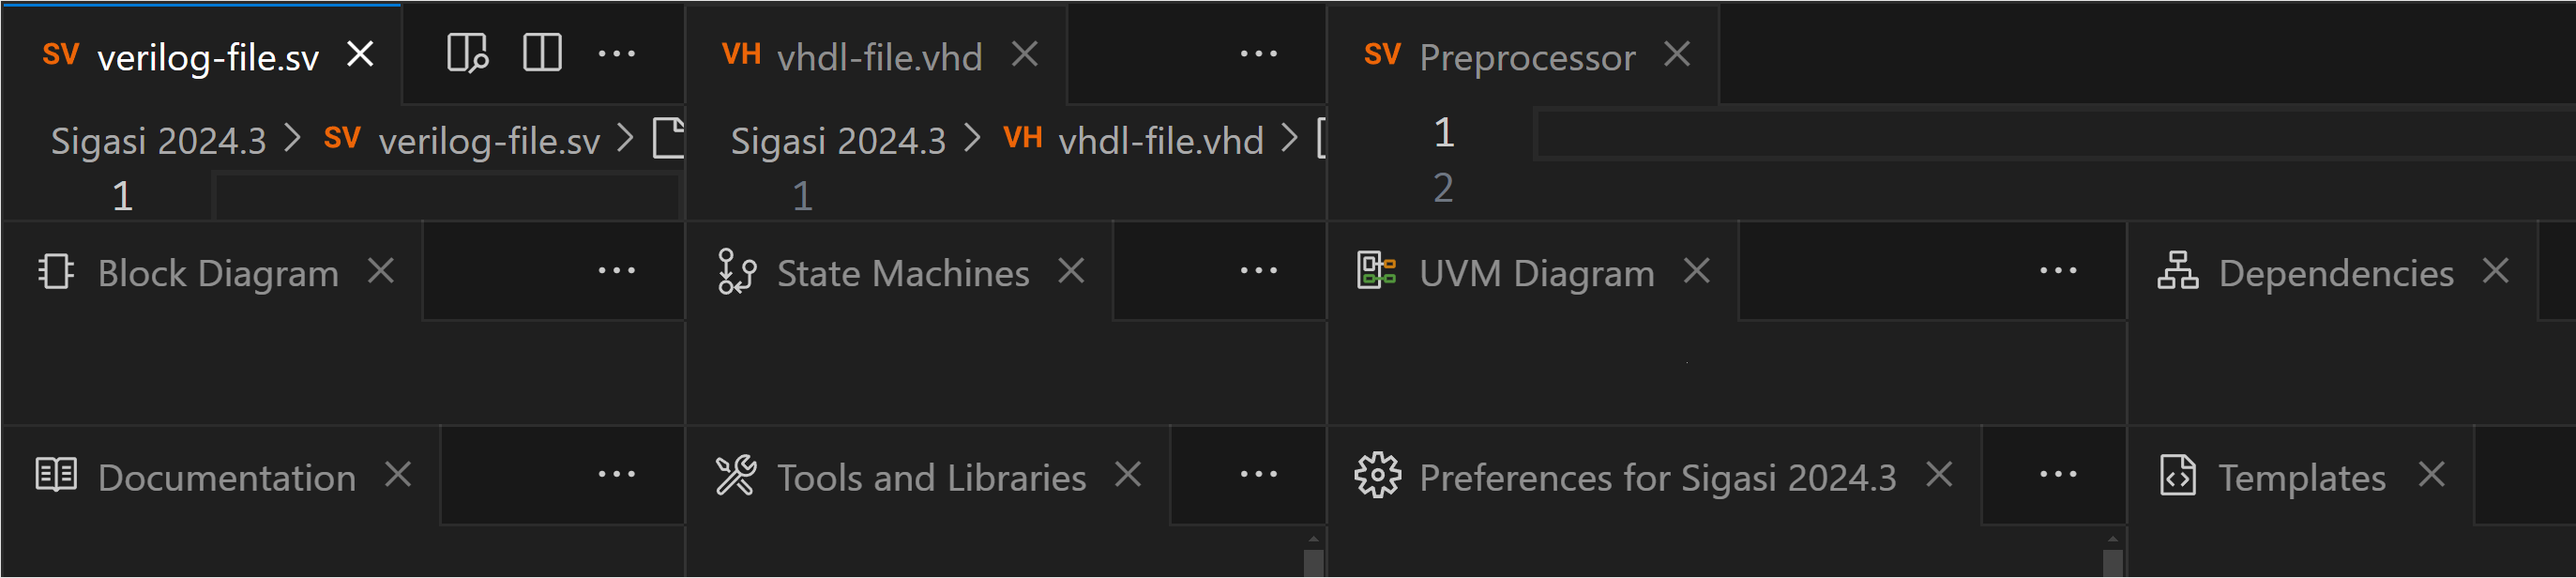Click the Preferences gear icon
The image size is (2576, 578).
1377,475
